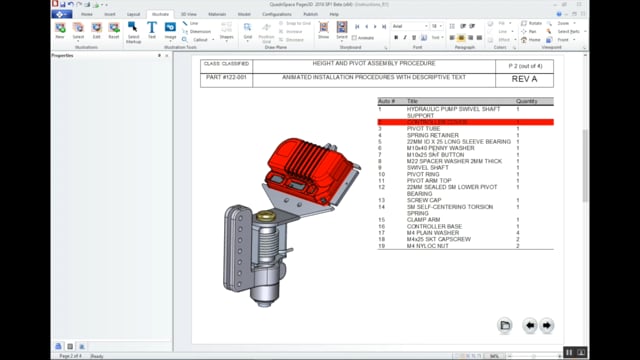
Task: Click the blue Help icon near ribbon
Action: pyautogui.click(x=559, y=14)
